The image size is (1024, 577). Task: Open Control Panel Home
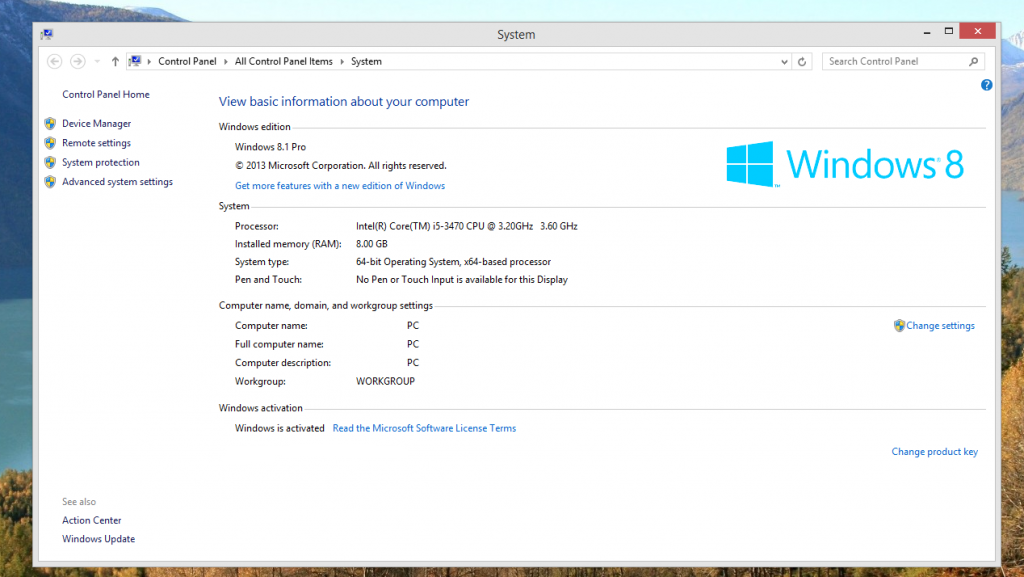[106, 95]
